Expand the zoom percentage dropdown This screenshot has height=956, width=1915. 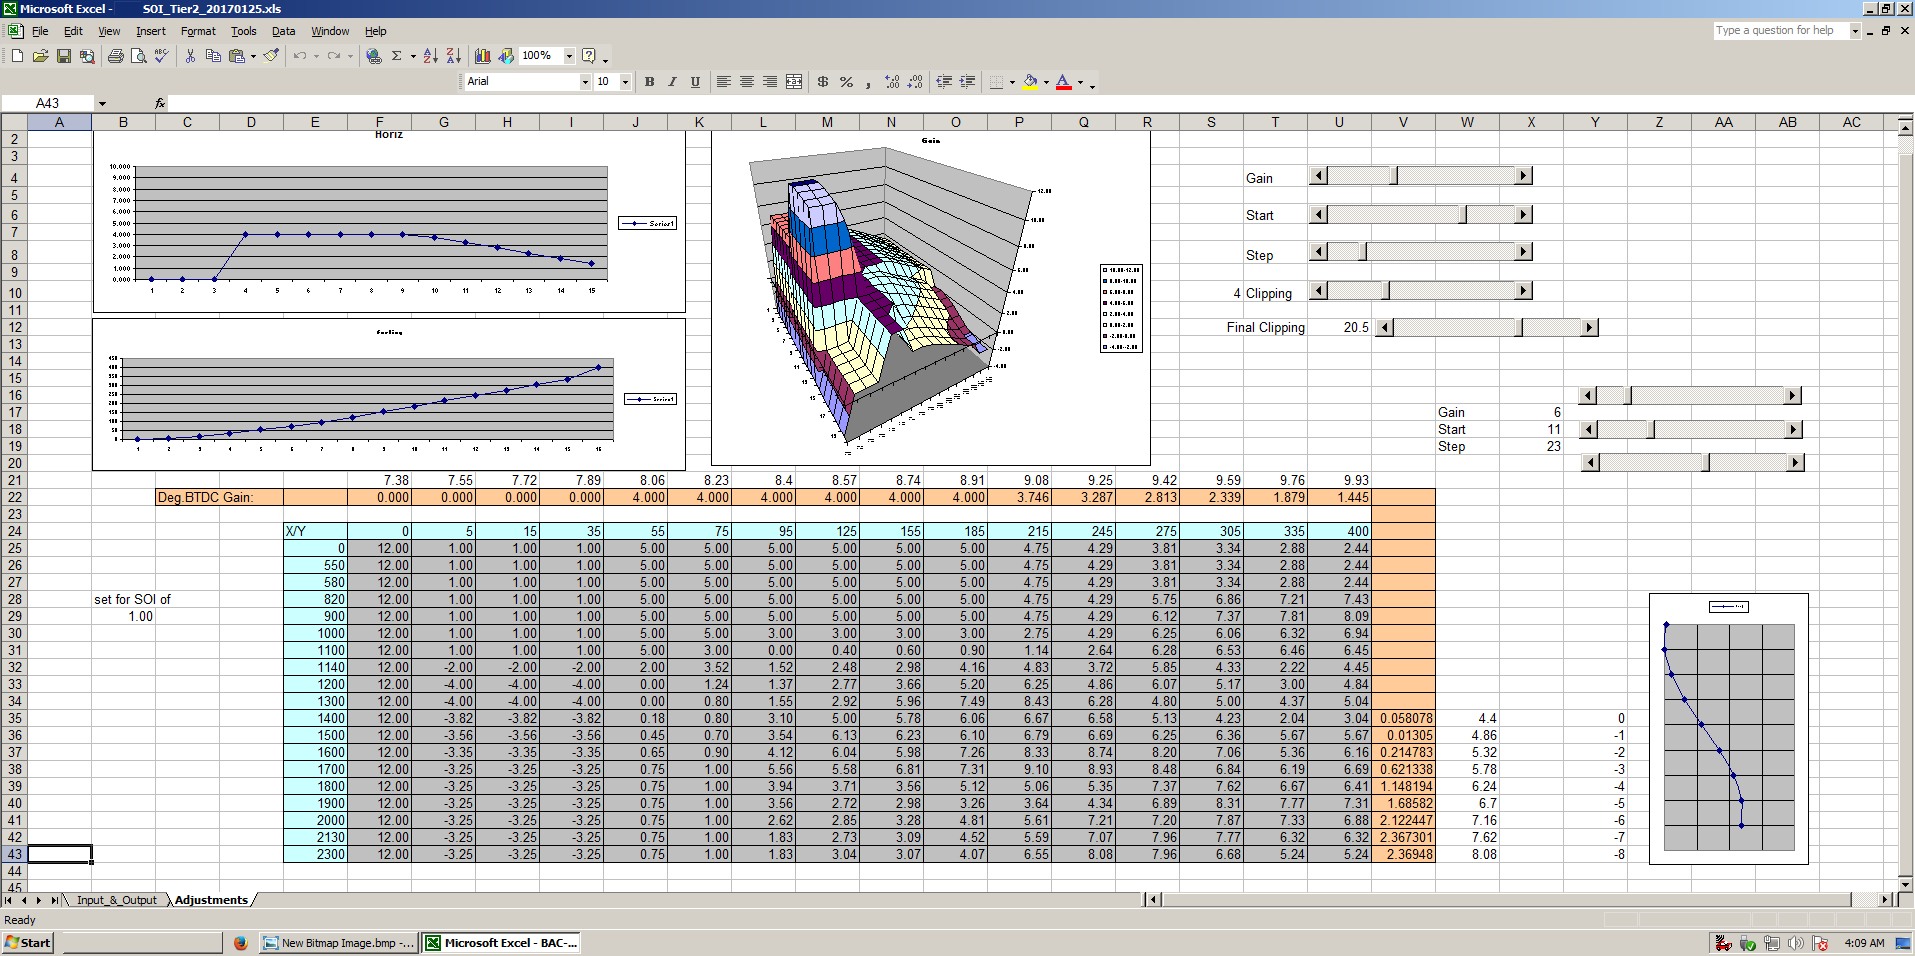pyautogui.click(x=569, y=56)
